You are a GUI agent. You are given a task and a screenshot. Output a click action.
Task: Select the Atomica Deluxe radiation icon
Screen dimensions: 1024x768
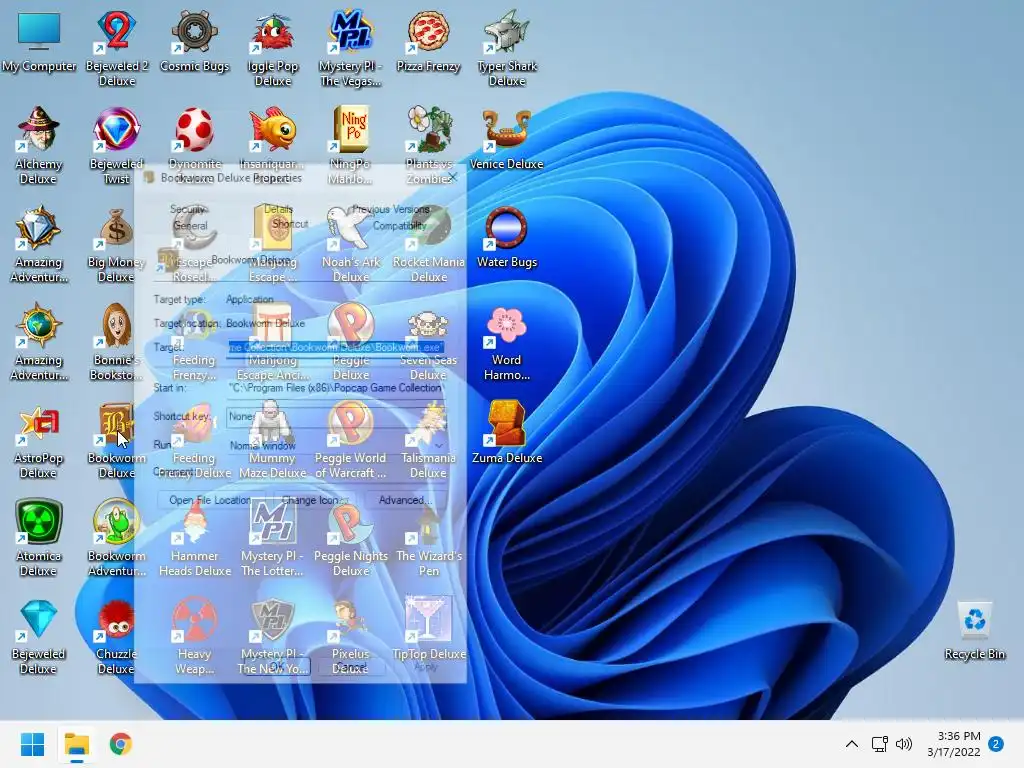point(39,538)
